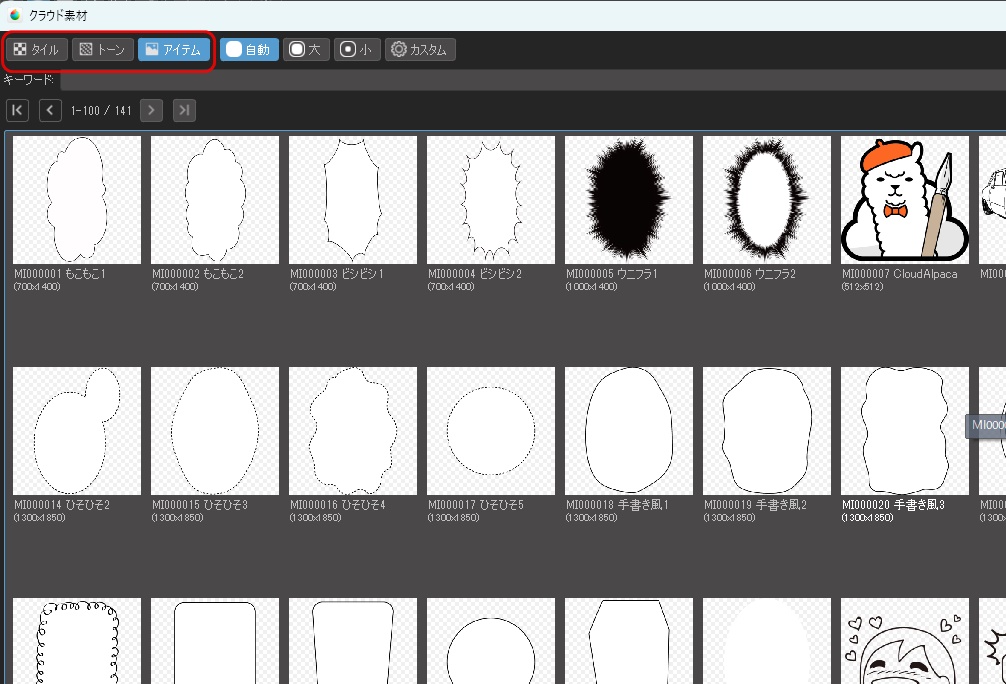Select the MI000003 ビシビシ1 thumbnail
Viewport: 1006px width, 684px height.
click(353, 200)
